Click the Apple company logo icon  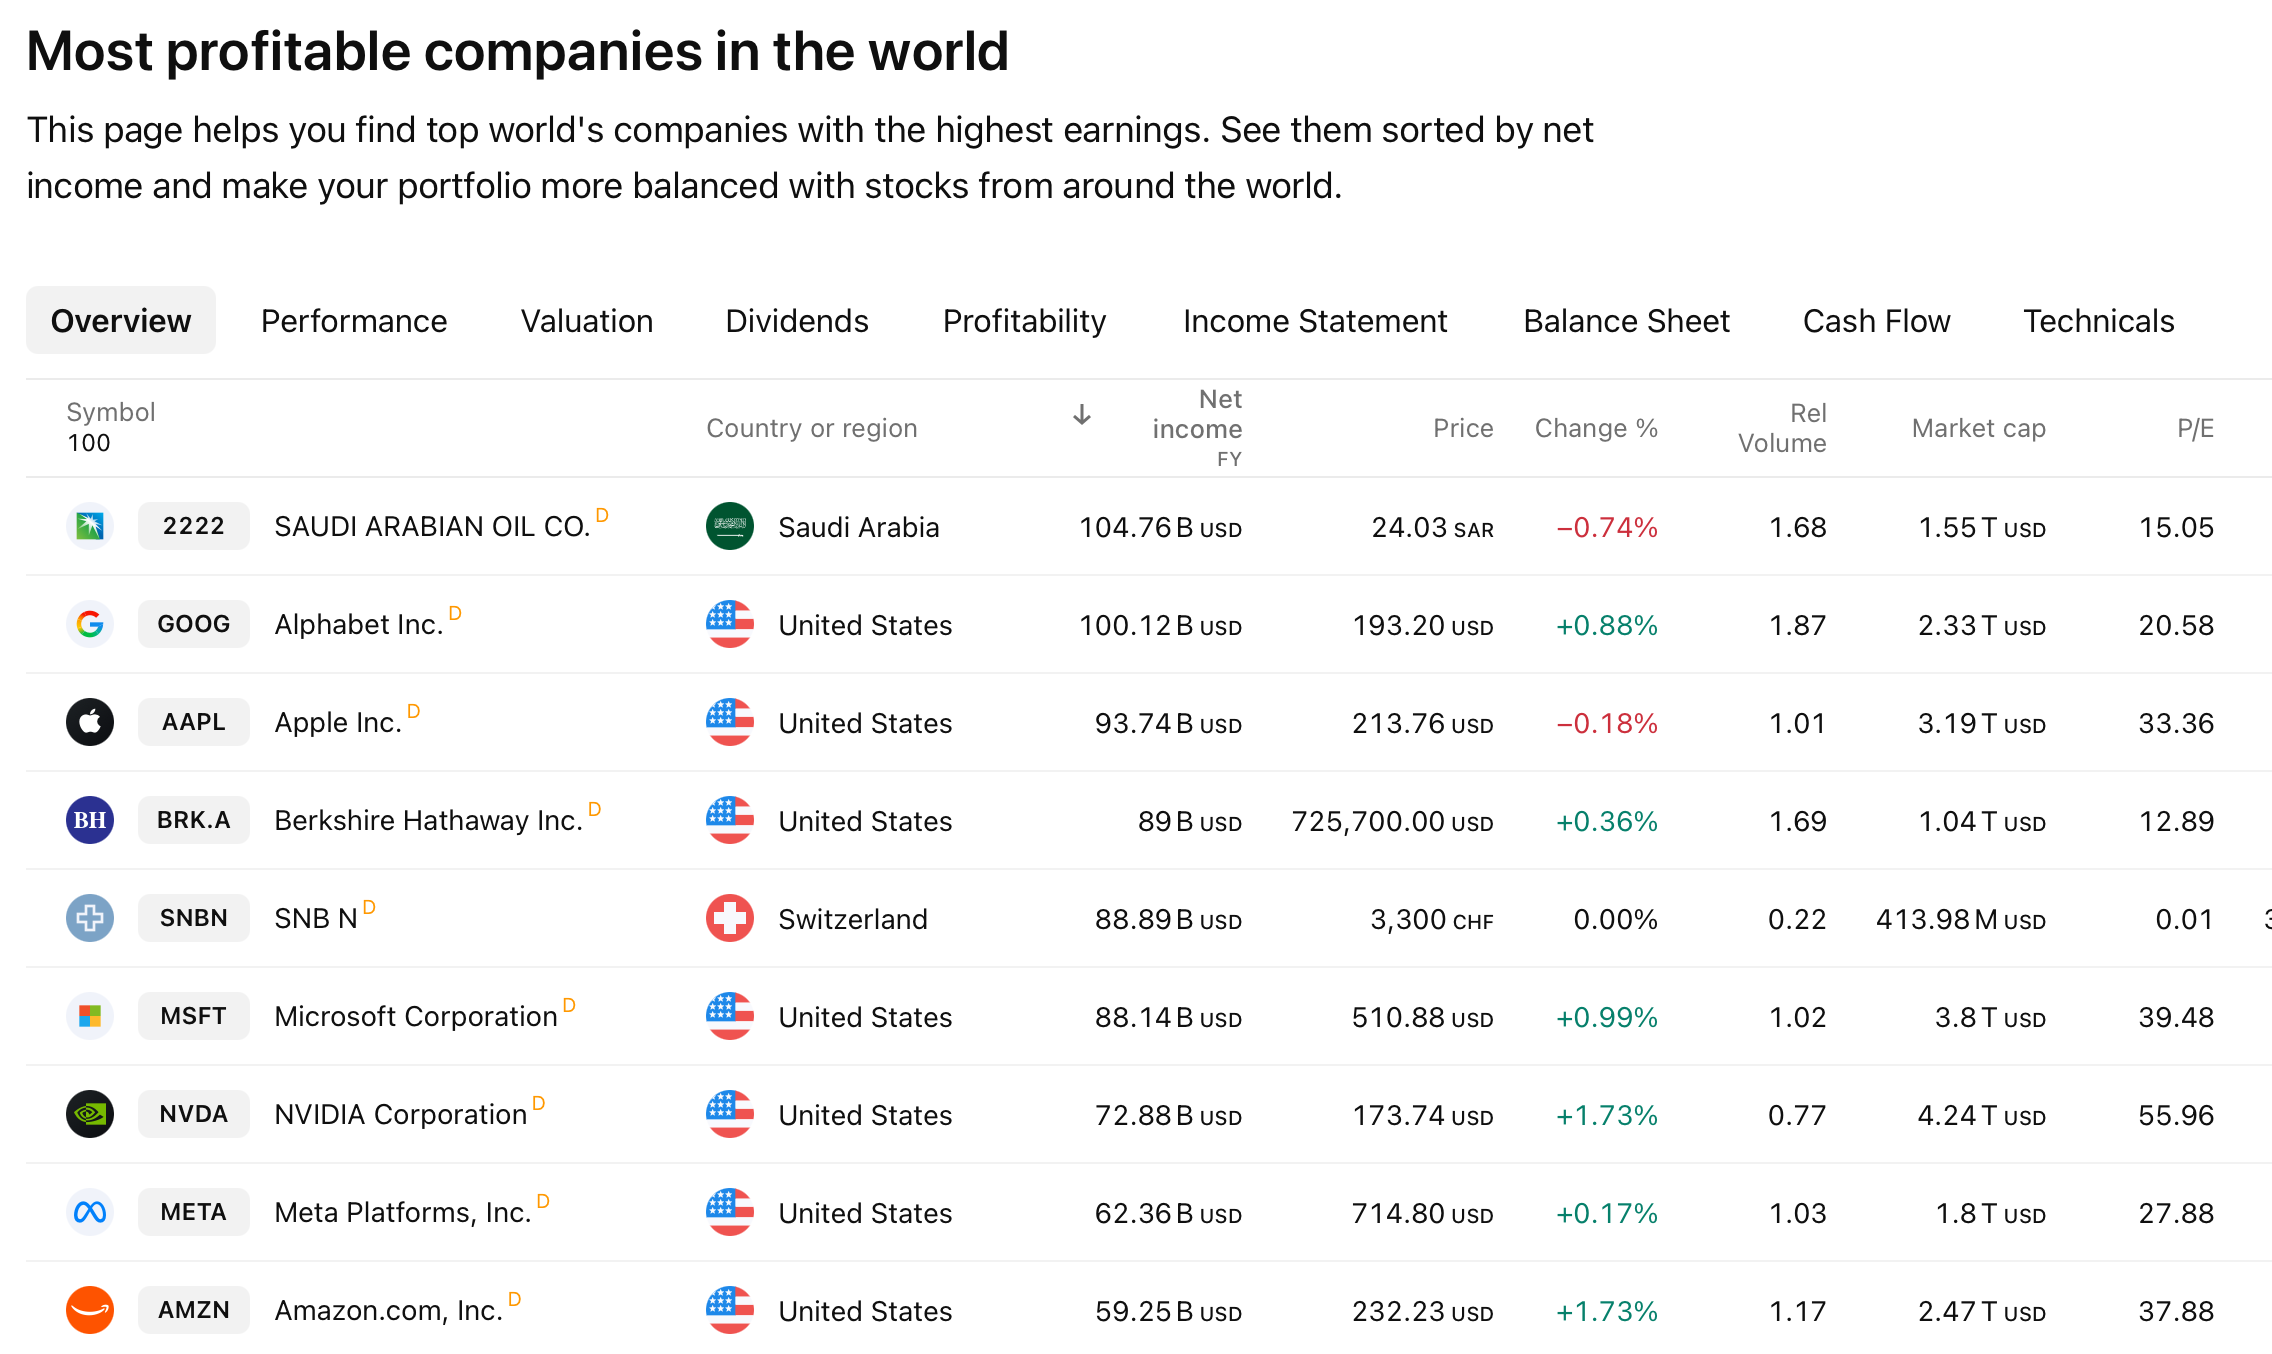pos(90,722)
